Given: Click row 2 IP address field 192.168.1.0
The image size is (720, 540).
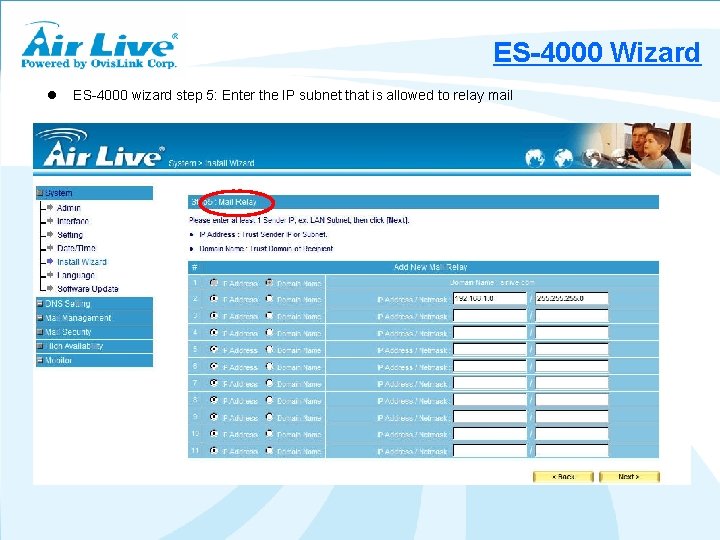Looking at the screenshot, I should [x=489, y=298].
